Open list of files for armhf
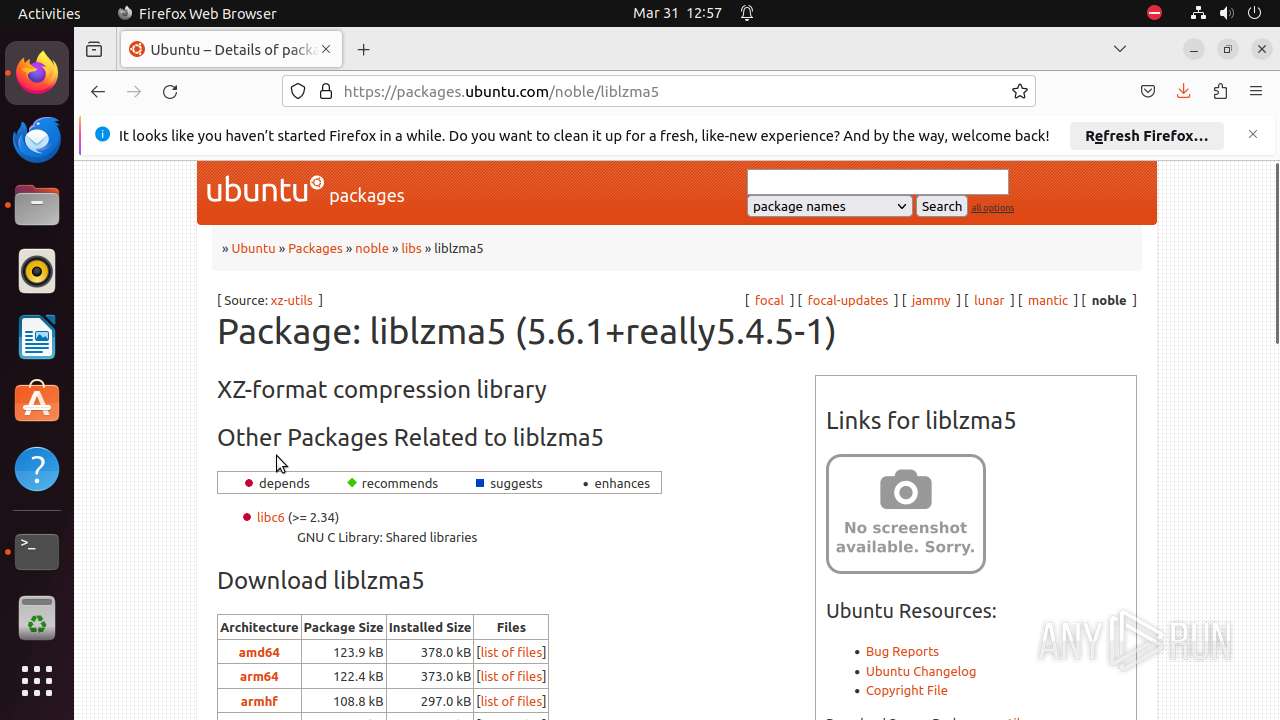Screen dimensions: 1280x720 point(511,701)
